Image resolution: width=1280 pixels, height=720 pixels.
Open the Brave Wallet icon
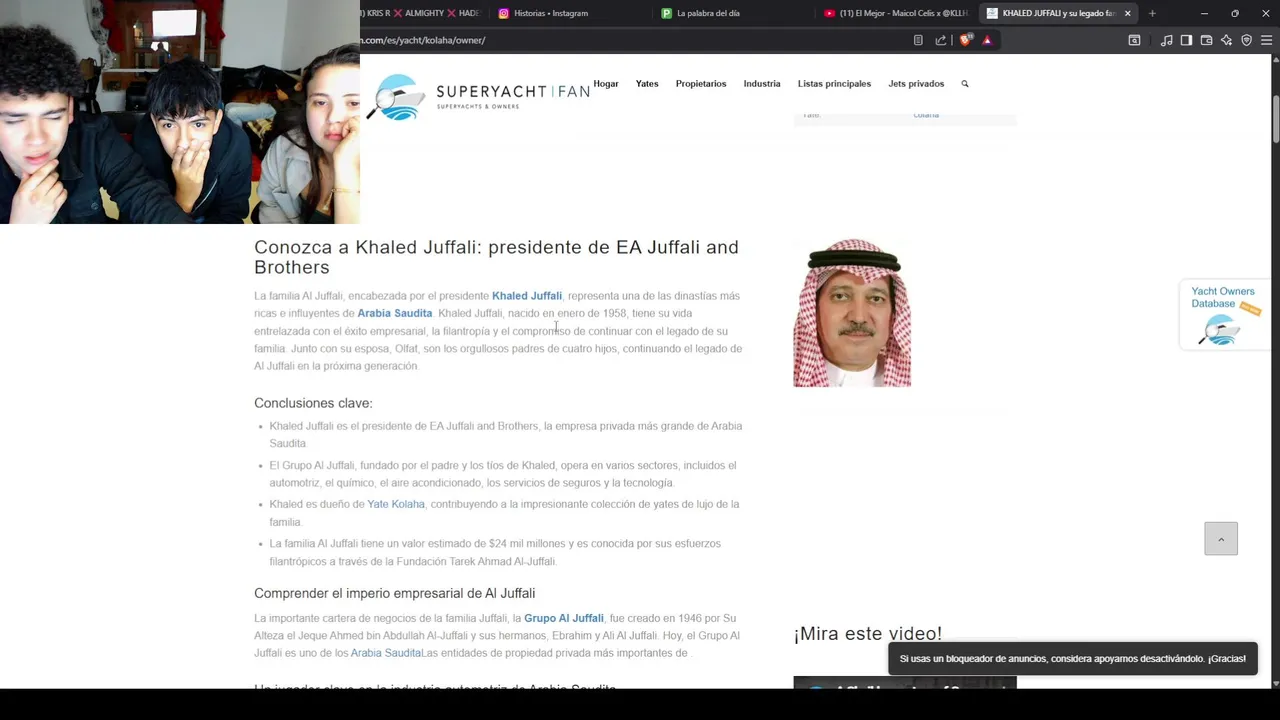[1206, 40]
